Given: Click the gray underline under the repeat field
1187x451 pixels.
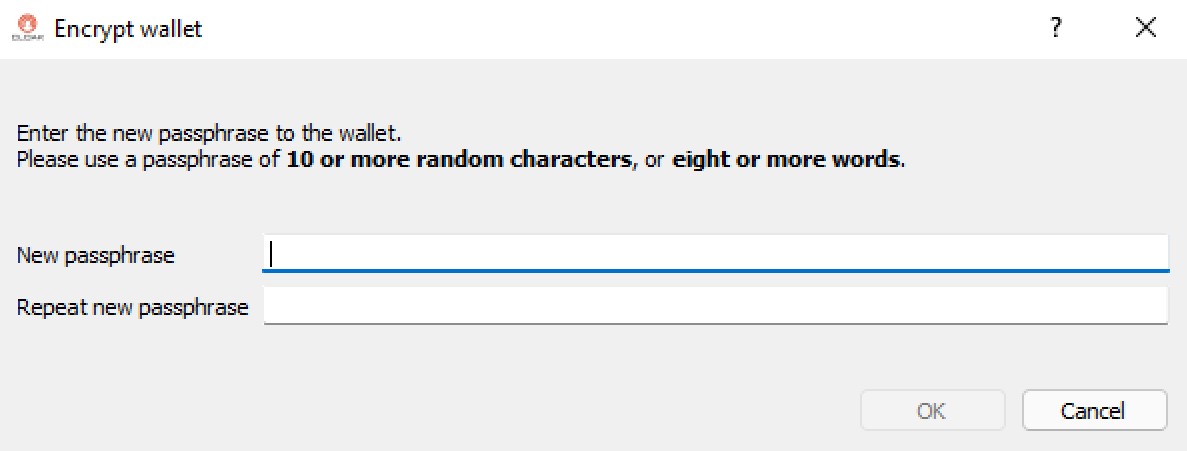Looking at the screenshot, I should click(715, 324).
